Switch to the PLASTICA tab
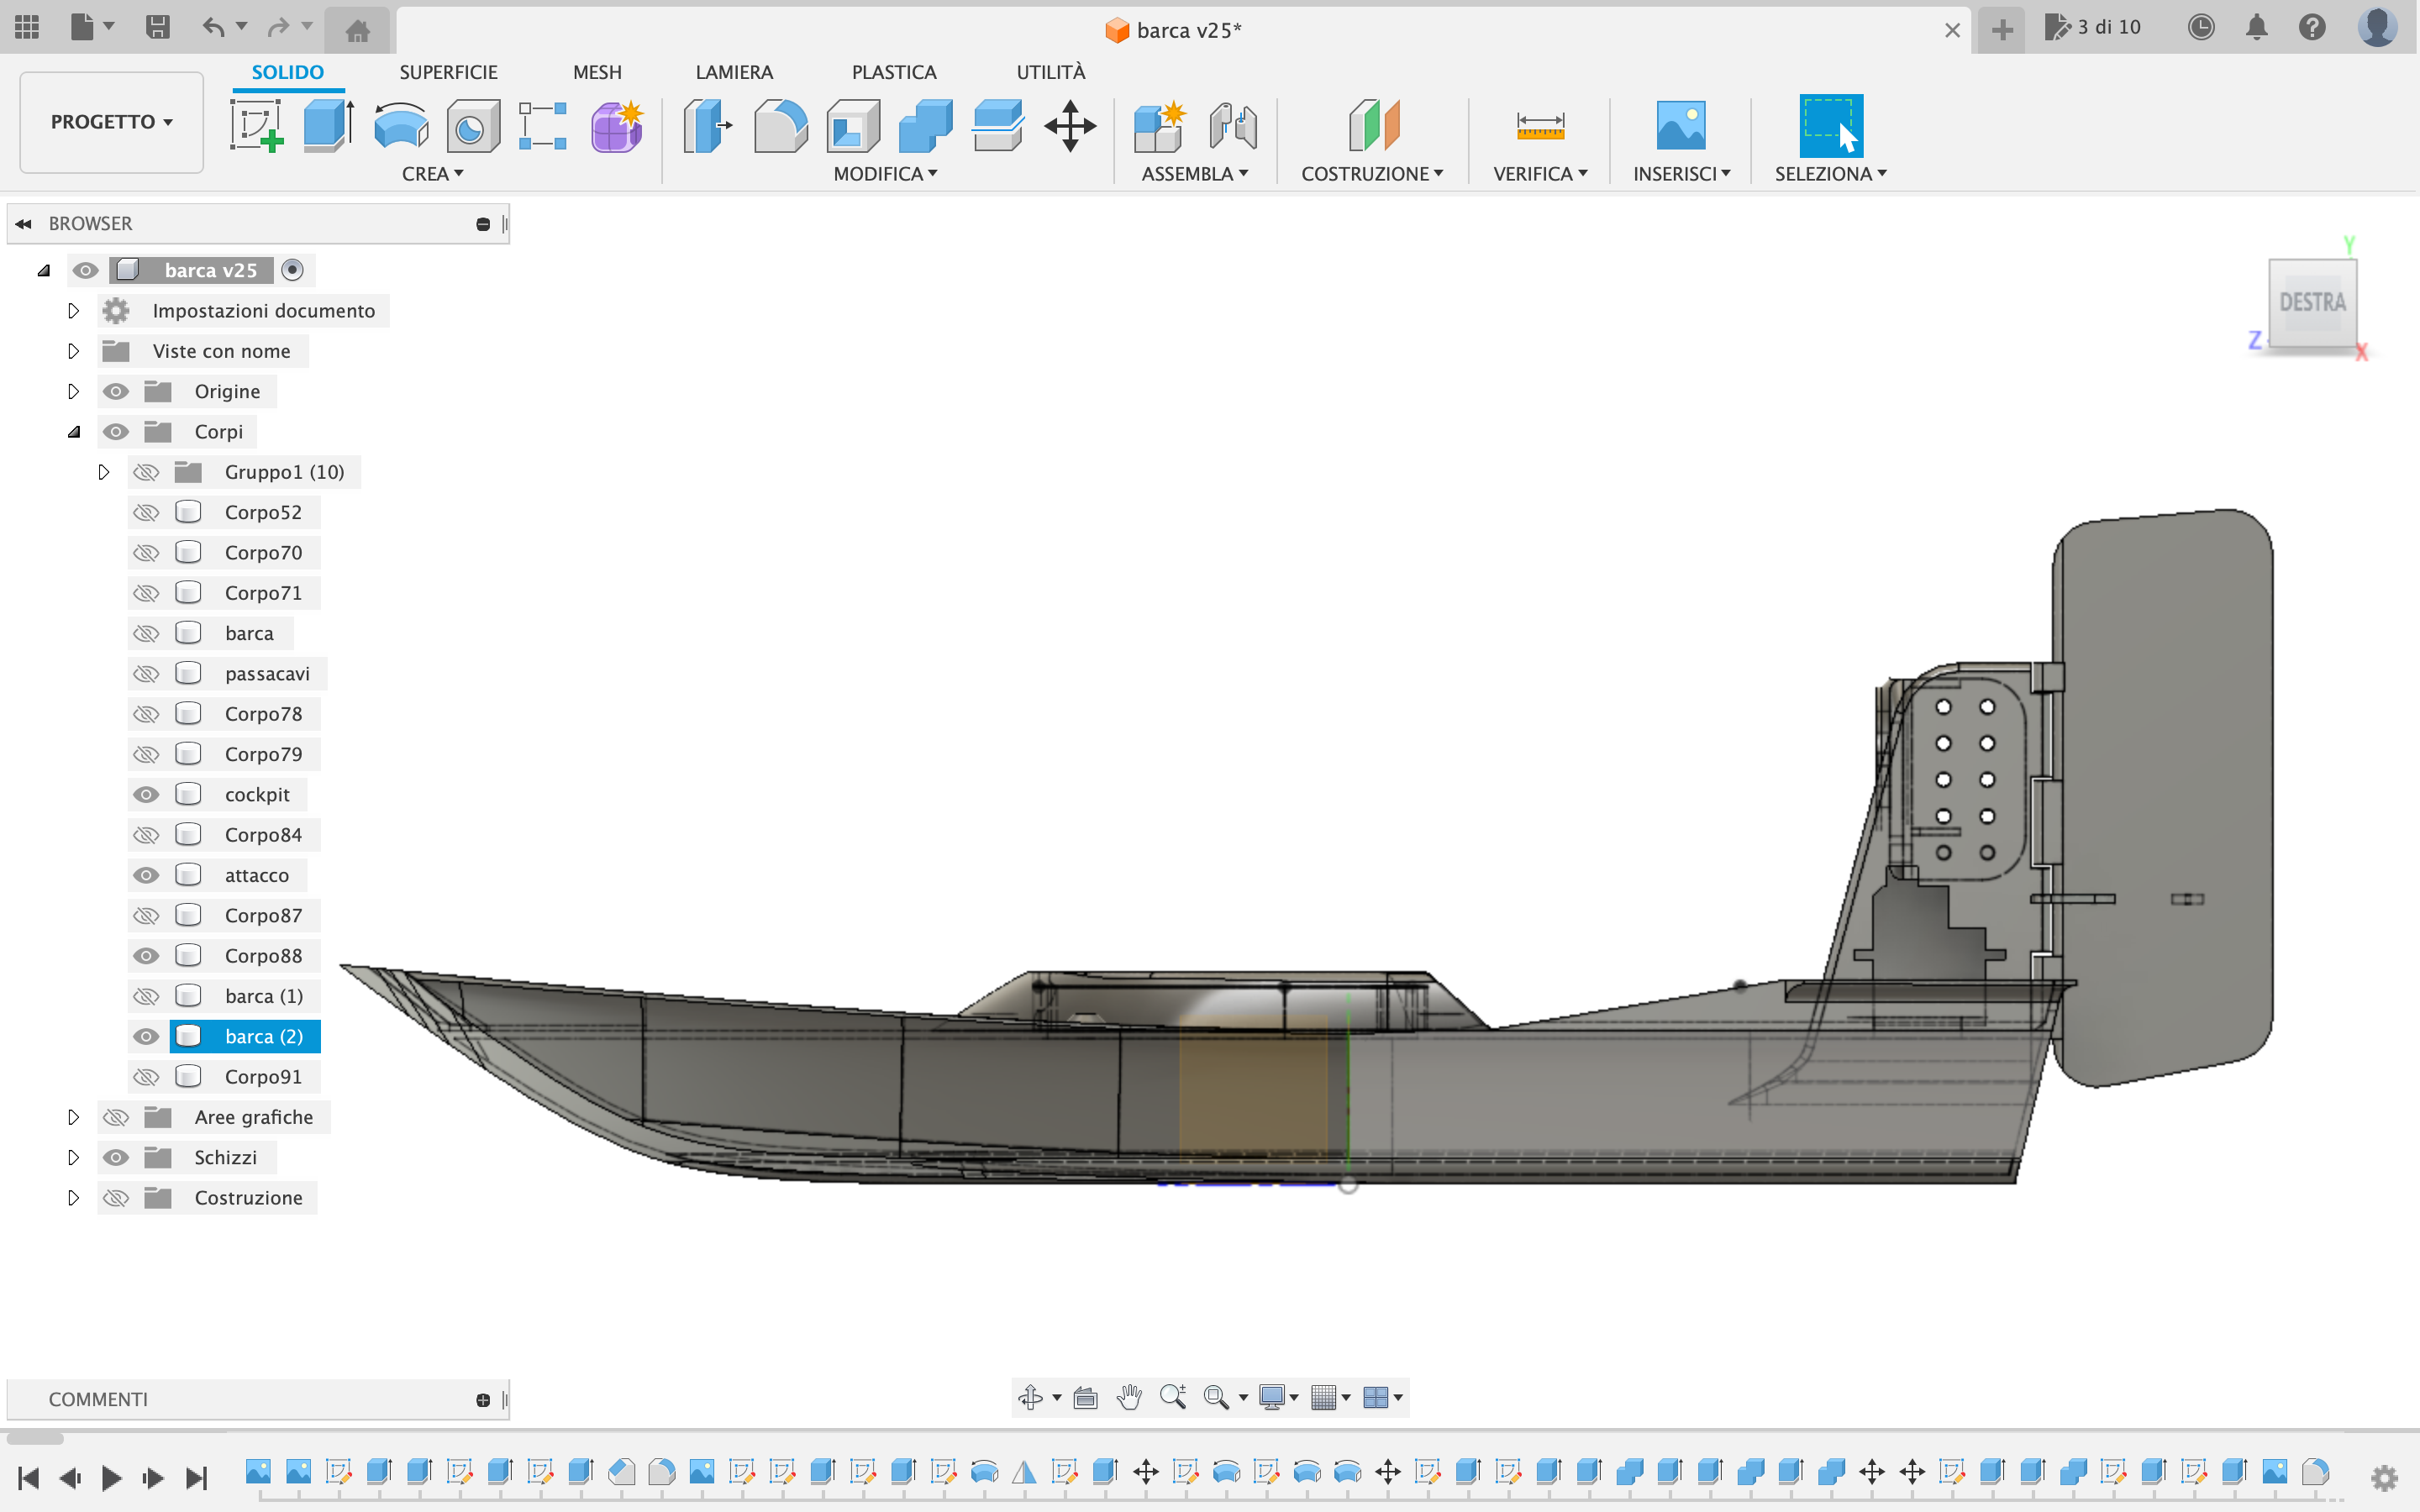 (x=894, y=72)
